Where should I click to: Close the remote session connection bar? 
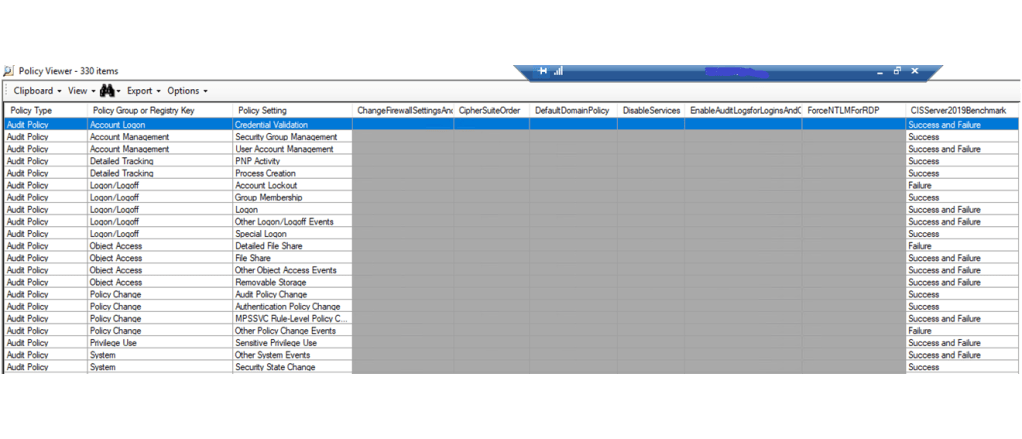[914, 71]
